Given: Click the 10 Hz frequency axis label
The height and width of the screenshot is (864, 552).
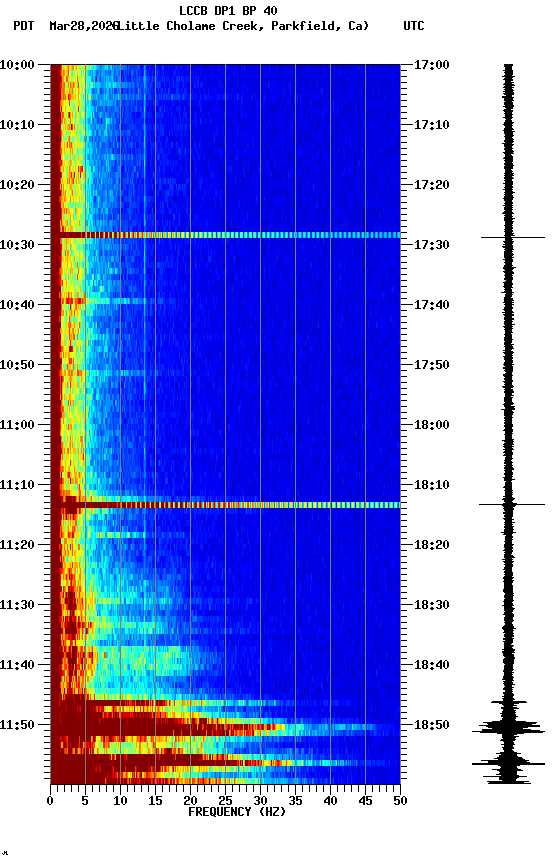Looking at the screenshot, I should coord(120,801).
